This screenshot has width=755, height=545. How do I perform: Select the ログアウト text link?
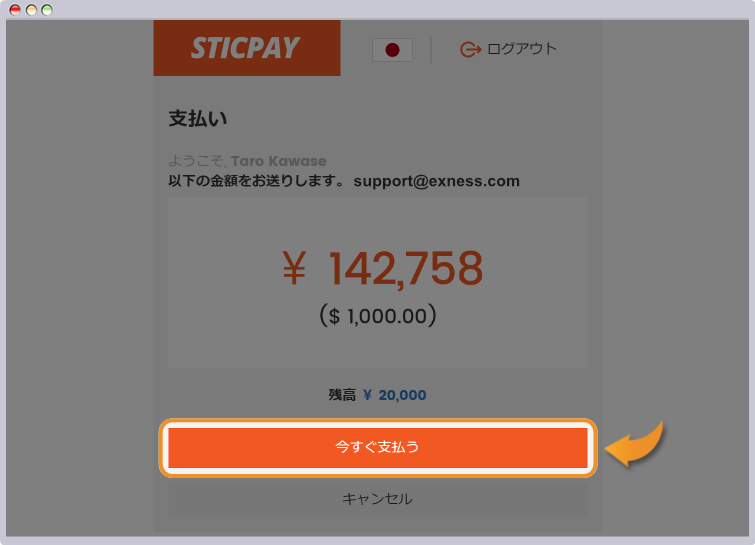(522, 49)
